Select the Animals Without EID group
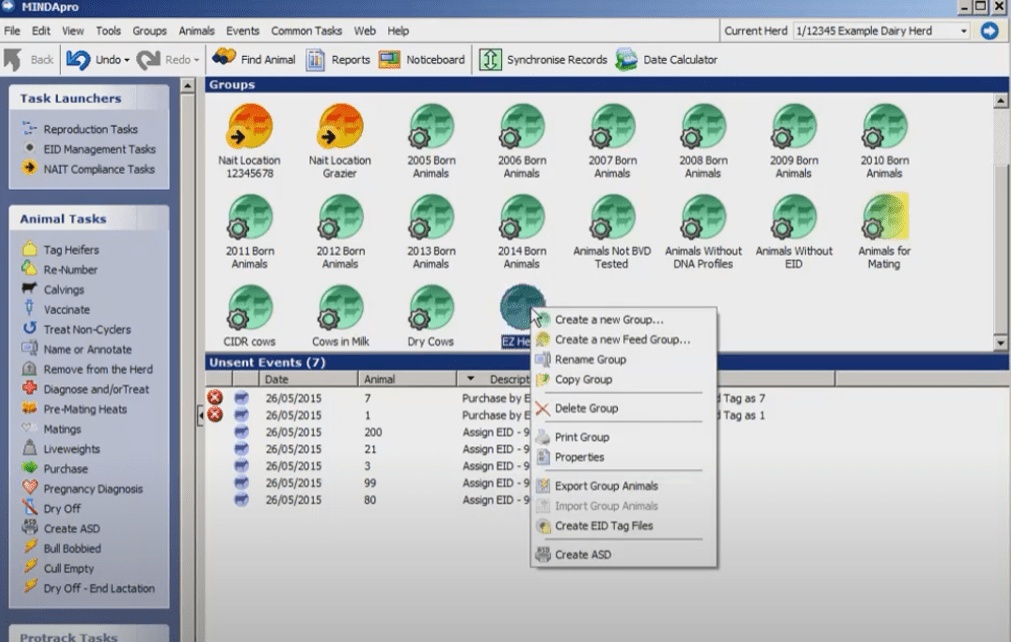The width and height of the screenshot is (1011, 642). point(794,231)
